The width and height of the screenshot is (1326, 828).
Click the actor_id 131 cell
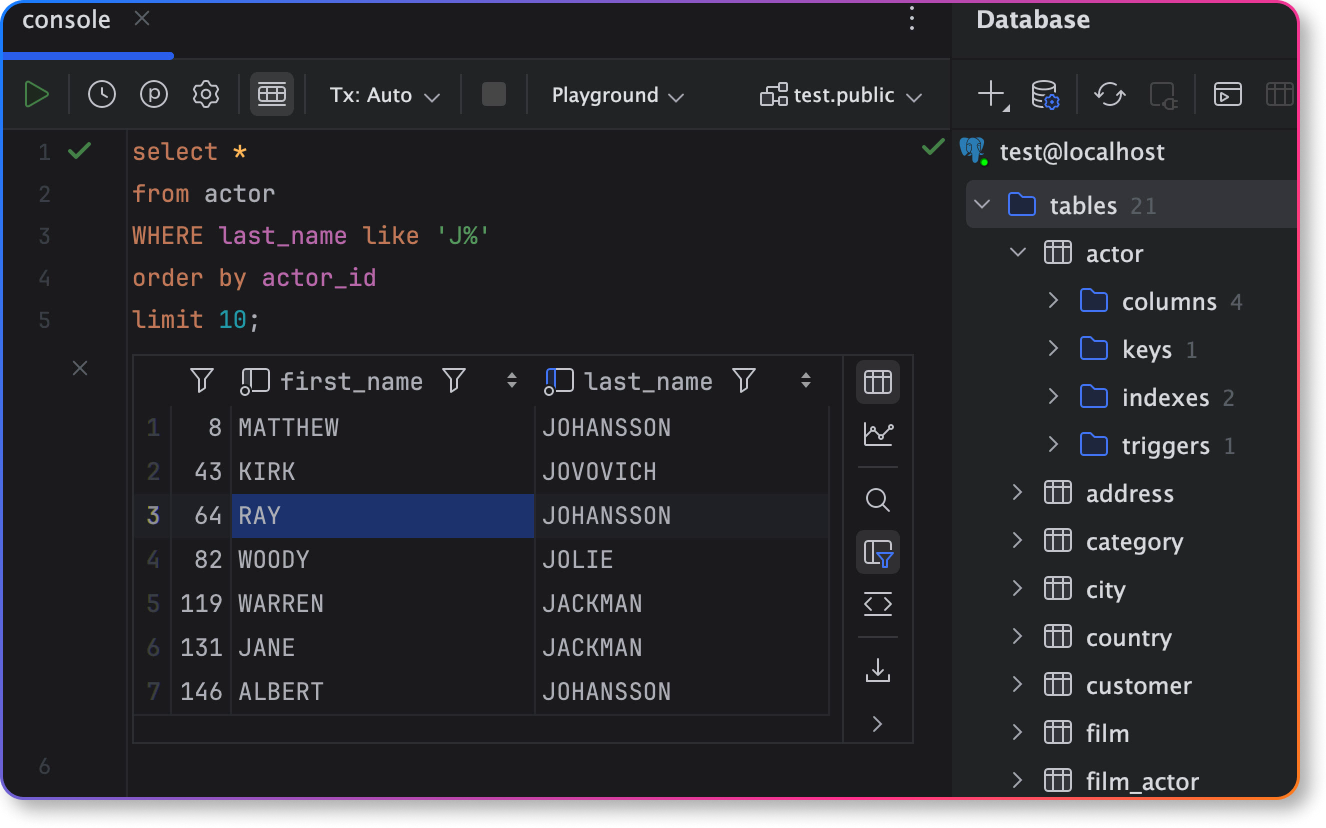tap(201, 648)
